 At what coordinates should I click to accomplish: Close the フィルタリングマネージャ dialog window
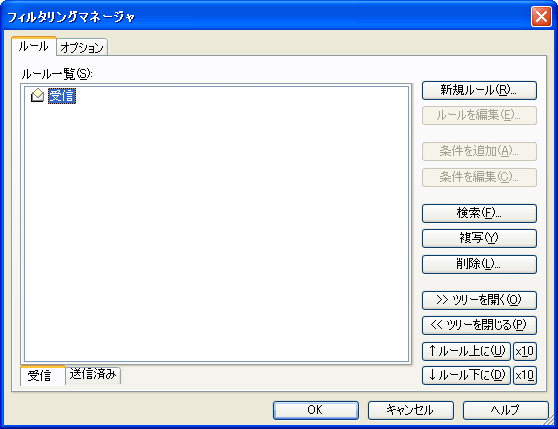click(541, 16)
